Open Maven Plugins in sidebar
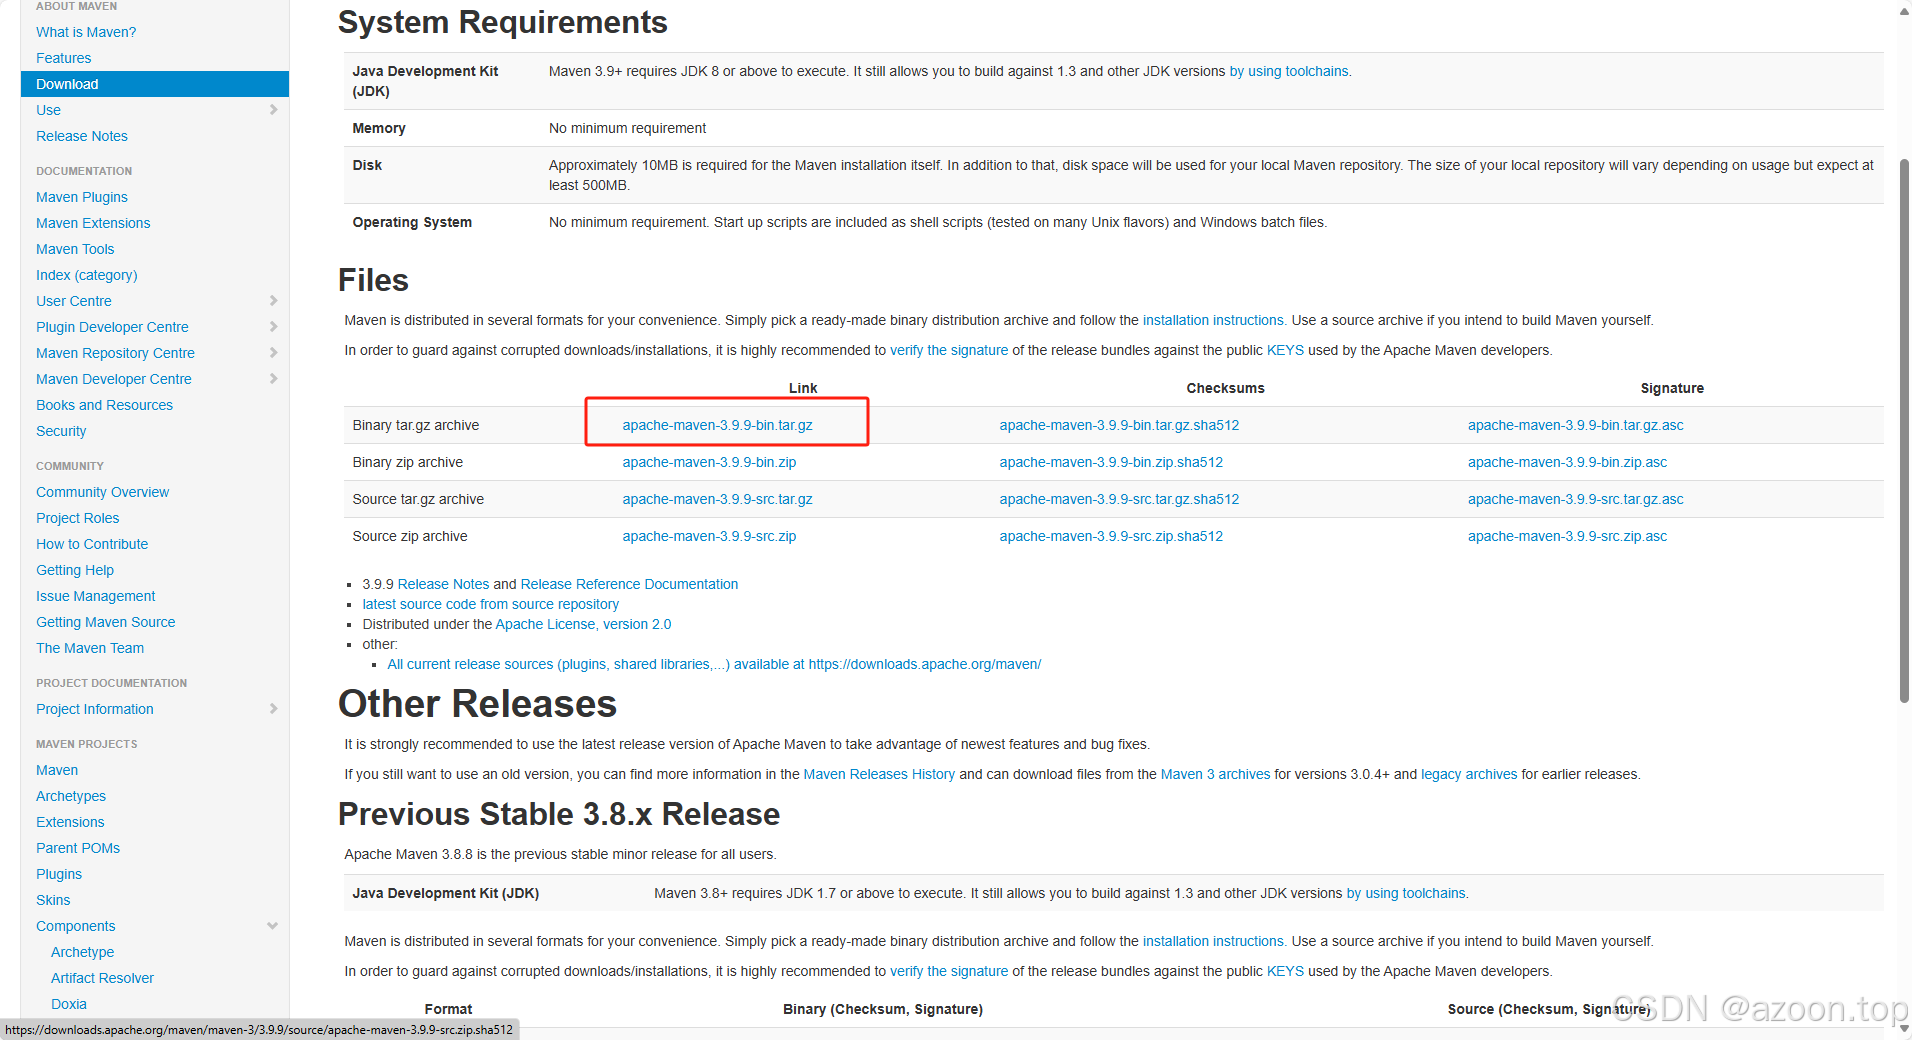Screen dimensions: 1912x1040 [x=82, y=197]
